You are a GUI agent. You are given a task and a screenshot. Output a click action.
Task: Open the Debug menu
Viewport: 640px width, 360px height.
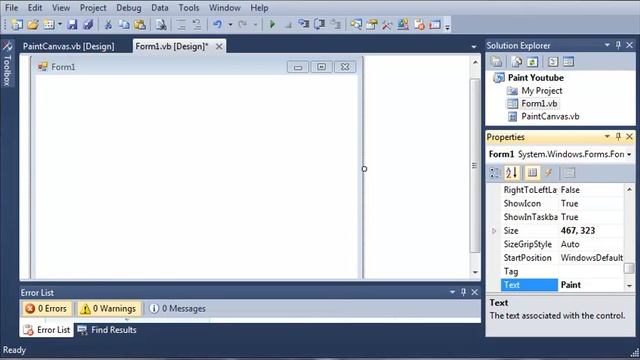[129, 8]
